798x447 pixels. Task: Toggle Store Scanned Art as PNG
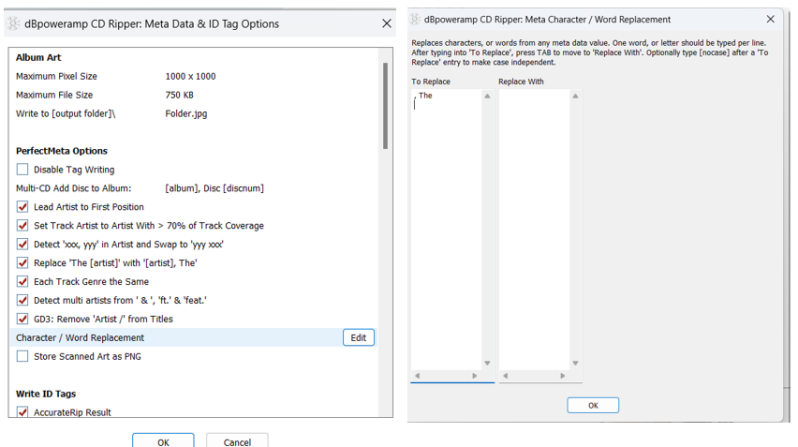[x=23, y=356]
